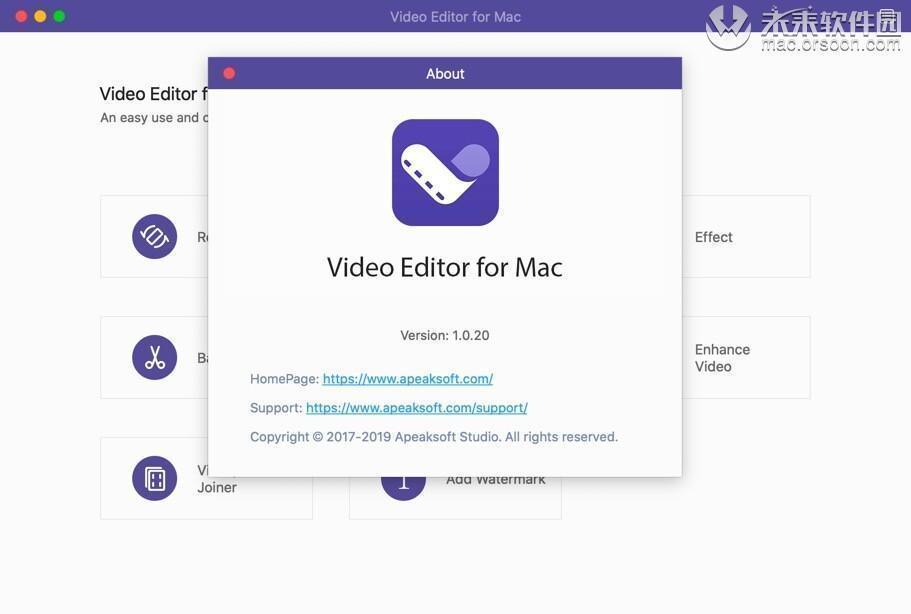Click the main window title text
Image resolution: width=911 pixels, height=614 pixels.
455,16
